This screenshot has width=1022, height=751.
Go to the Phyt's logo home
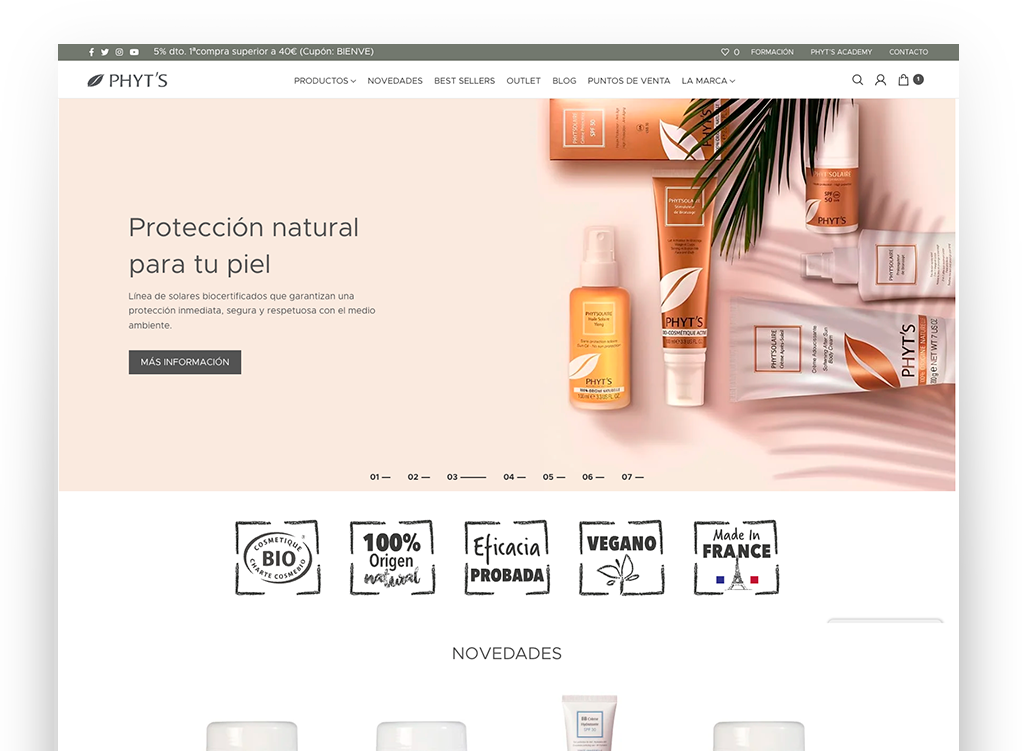click(127, 81)
